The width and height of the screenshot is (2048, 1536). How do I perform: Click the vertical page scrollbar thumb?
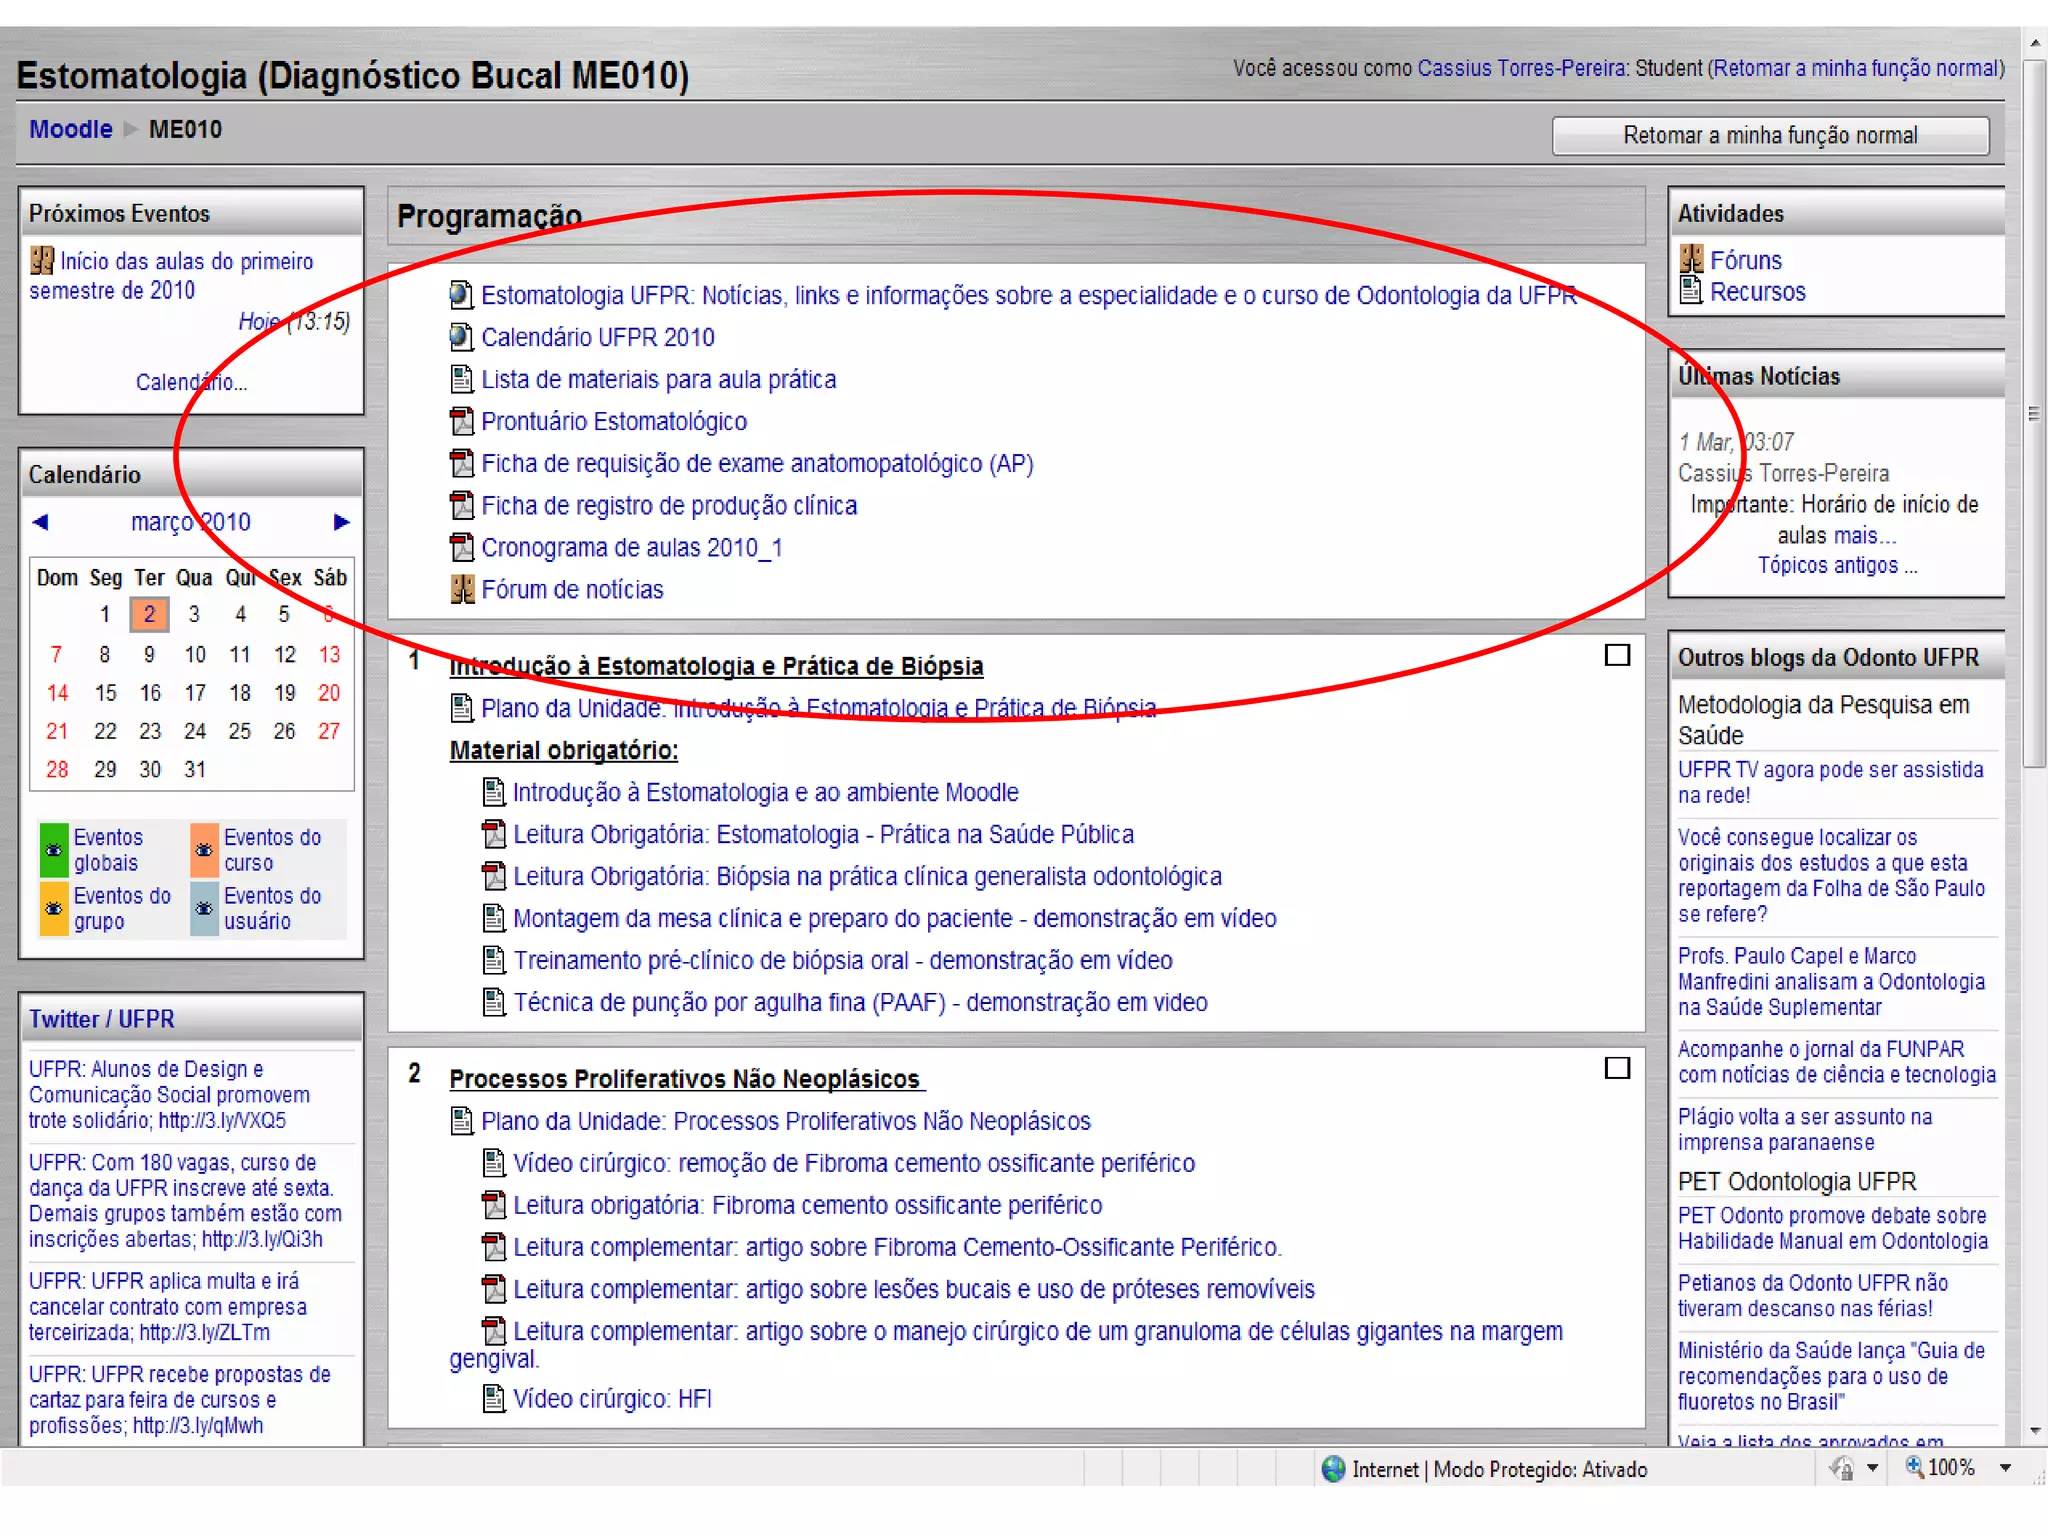click(x=2034, y=413)
